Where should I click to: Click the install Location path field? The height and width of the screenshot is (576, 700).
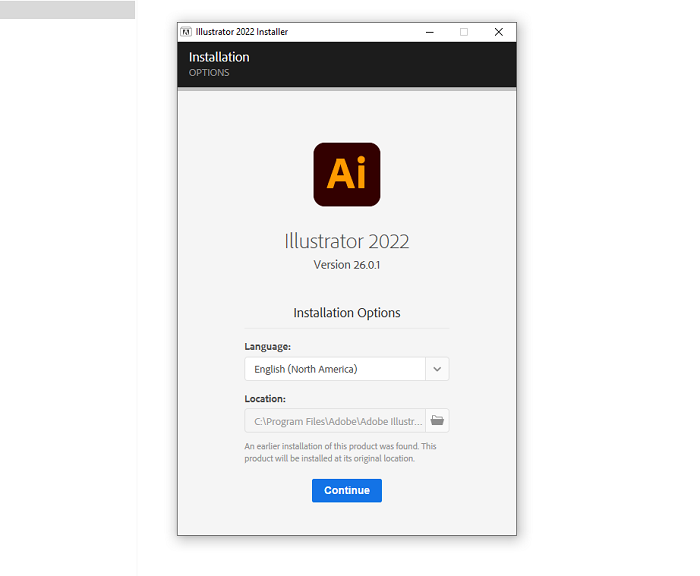click(335, 421)
